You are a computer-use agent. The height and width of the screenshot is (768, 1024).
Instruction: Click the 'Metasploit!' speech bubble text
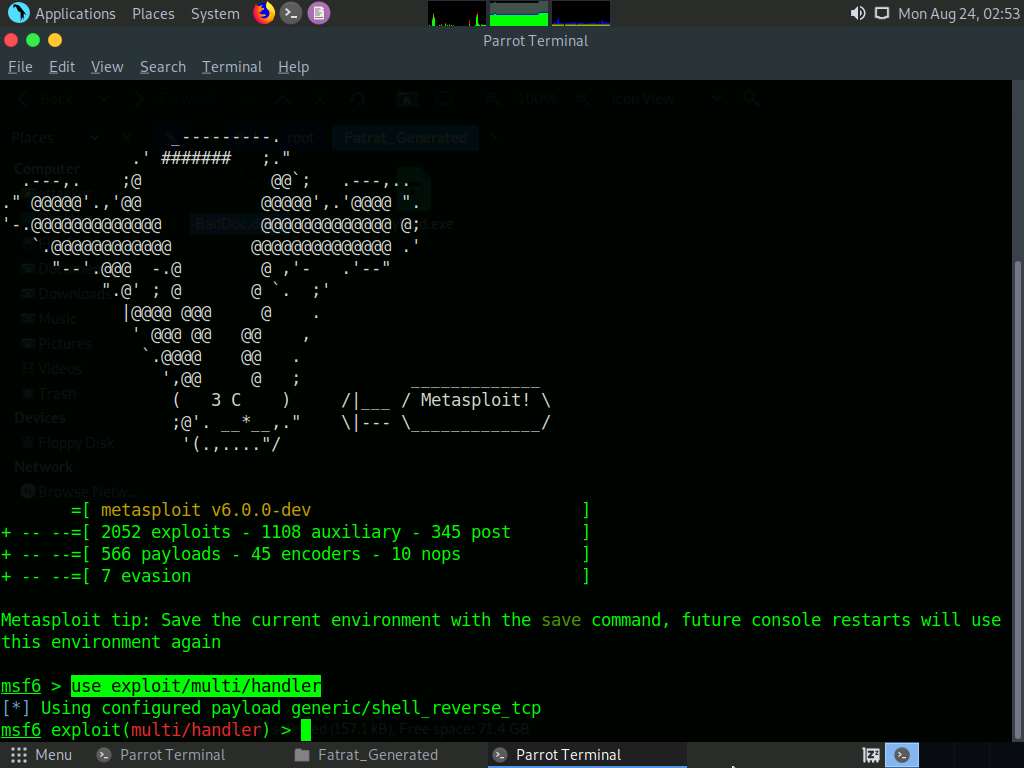pos(475,400)
